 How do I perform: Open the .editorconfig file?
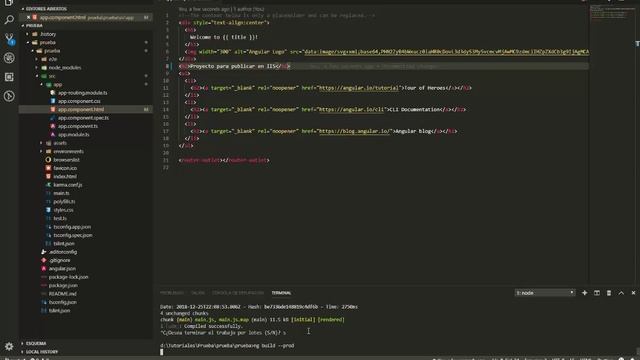pyautogui.click(x=63, y=252)
